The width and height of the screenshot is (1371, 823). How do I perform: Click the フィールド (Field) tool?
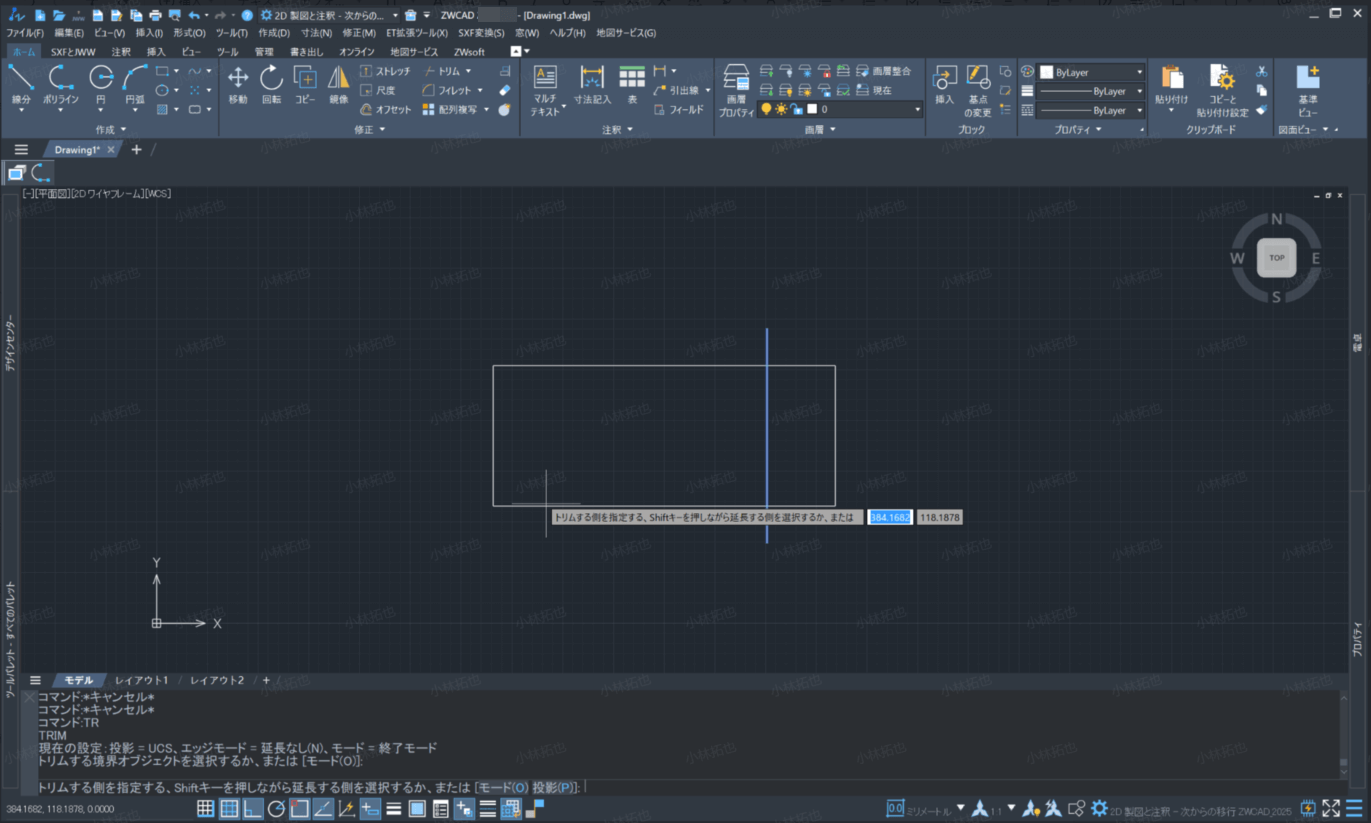click(678, 109)
